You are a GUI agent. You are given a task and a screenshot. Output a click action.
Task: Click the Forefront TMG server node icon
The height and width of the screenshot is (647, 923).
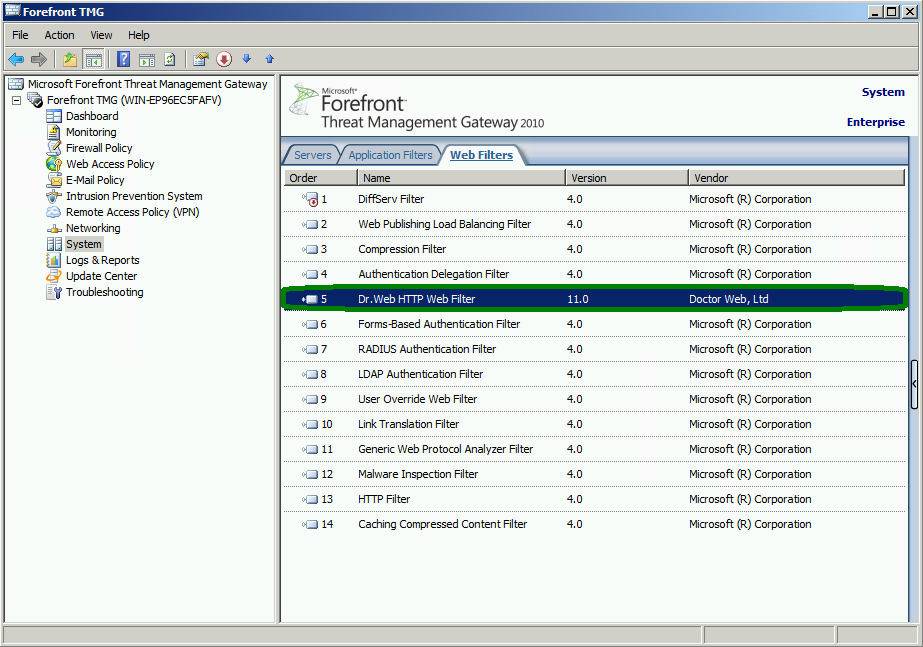(x=35, y=100)
